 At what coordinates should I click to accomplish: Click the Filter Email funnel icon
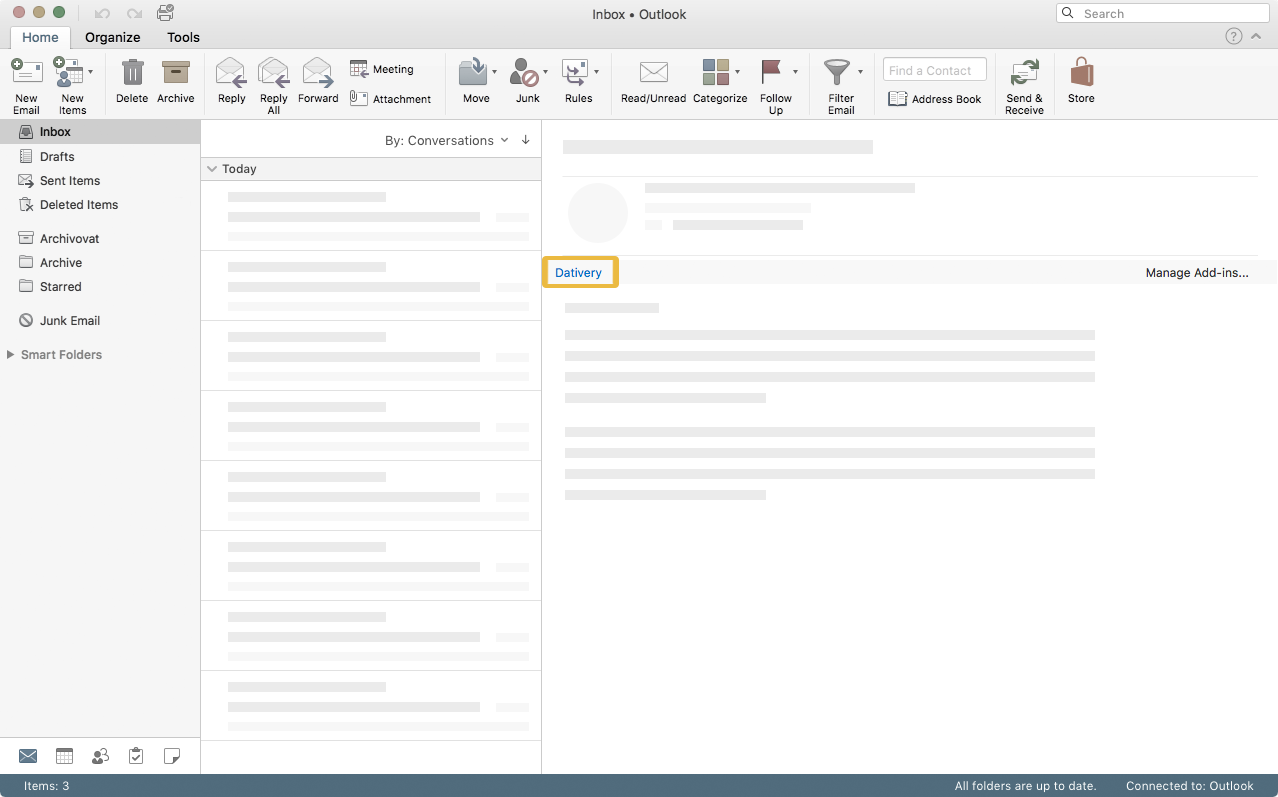[x=837, y=73]
